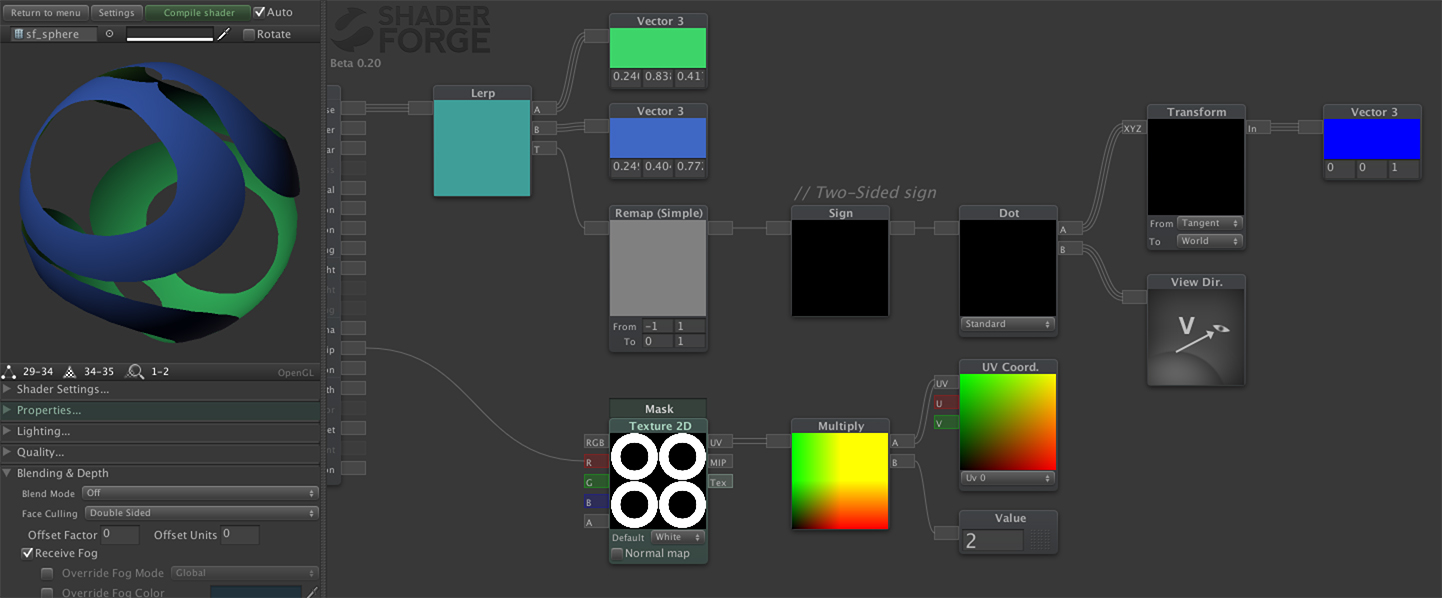This screenshot has width=1442, height=598.
Task: Click Return to menu button
Action: click(x=46, y=13)
